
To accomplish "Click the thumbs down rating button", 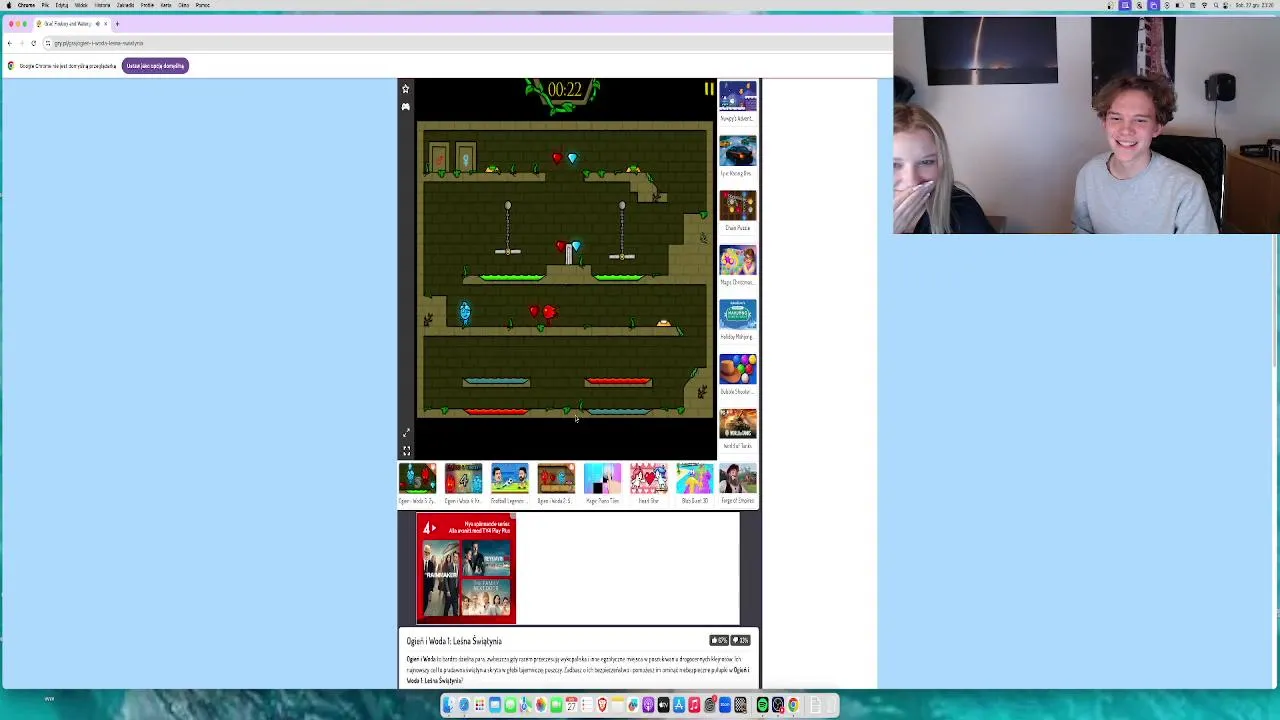I will [x=741, y=640].
